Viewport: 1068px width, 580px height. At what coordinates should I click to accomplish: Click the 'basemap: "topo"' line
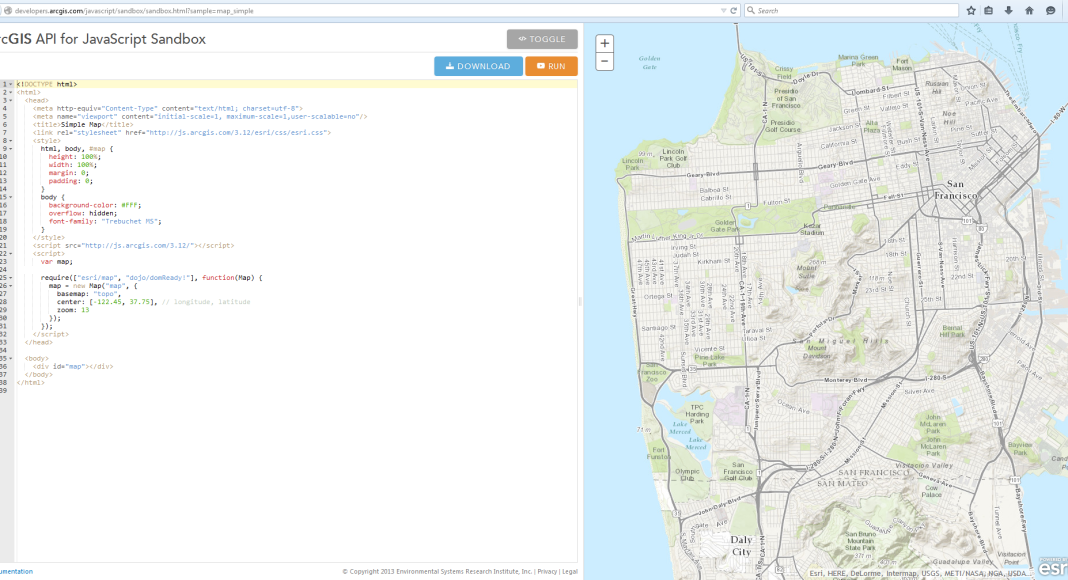89,294
